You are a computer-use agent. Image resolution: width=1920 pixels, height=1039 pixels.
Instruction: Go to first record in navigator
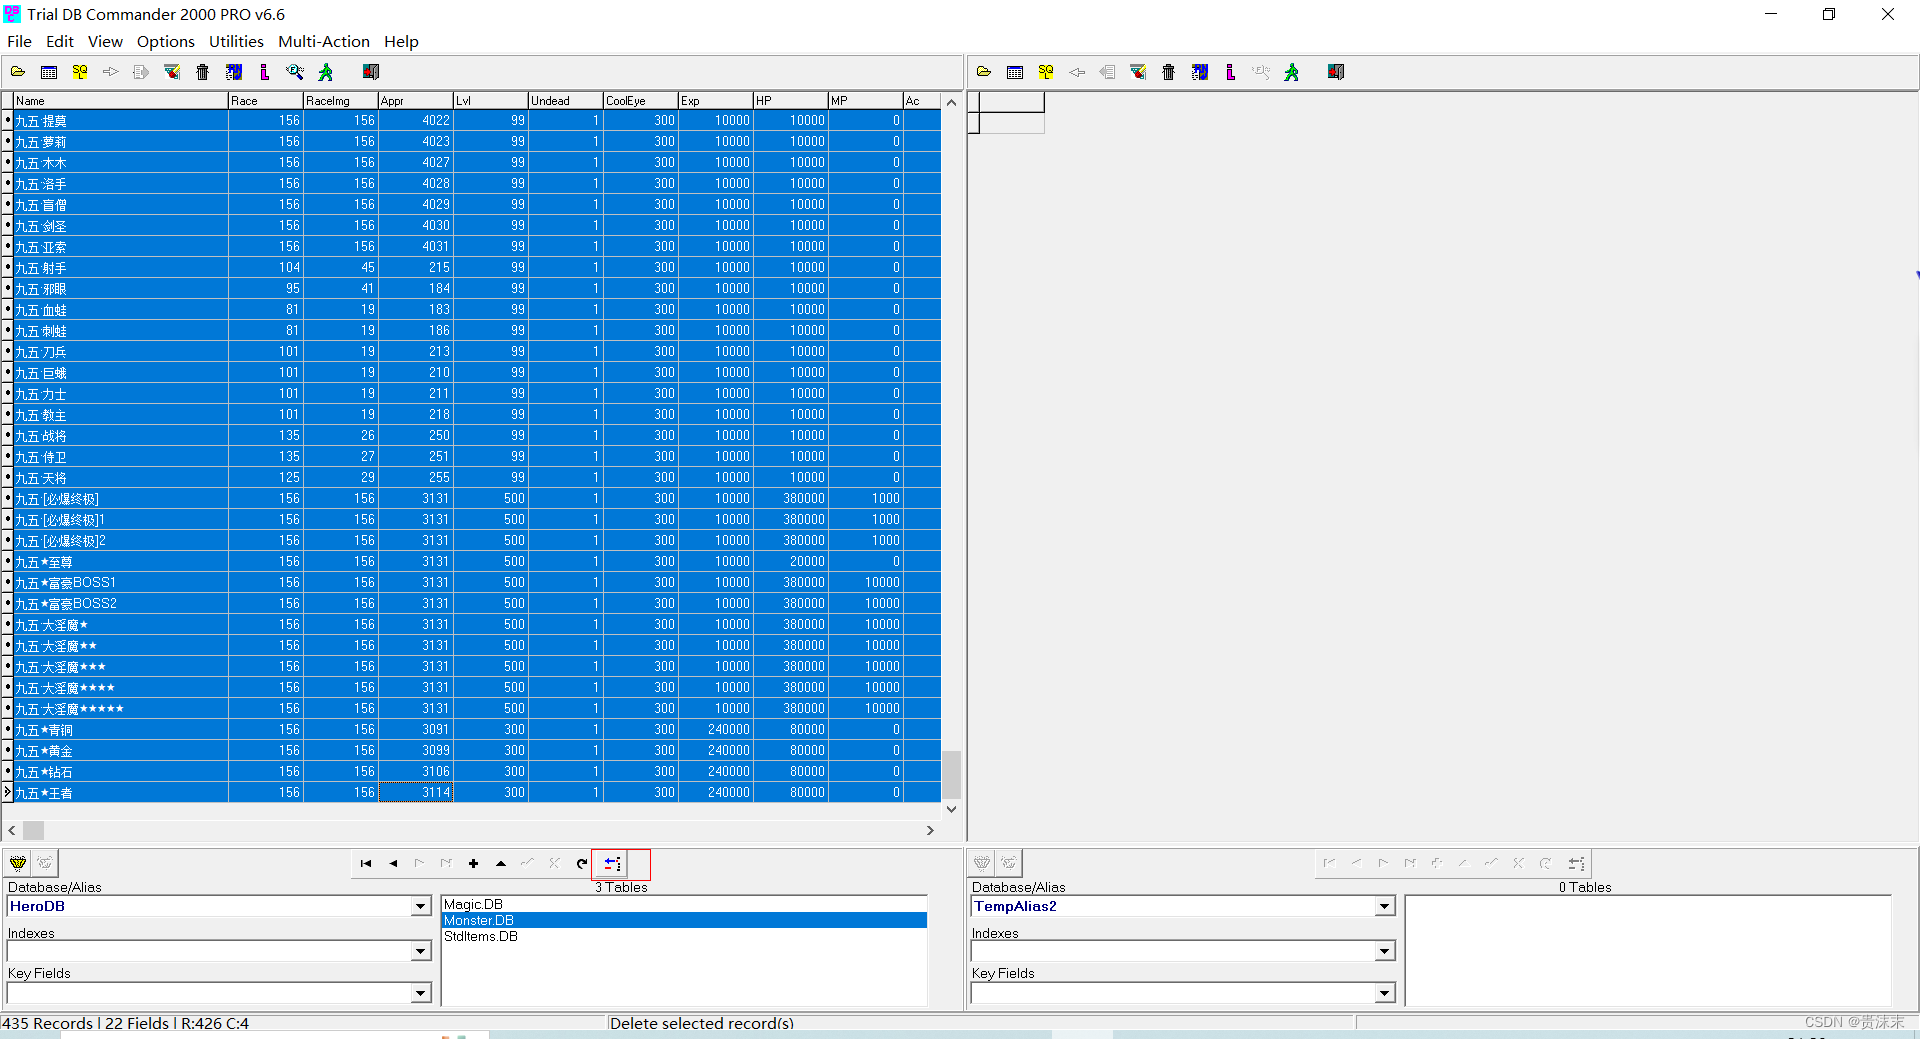[366, 864]
